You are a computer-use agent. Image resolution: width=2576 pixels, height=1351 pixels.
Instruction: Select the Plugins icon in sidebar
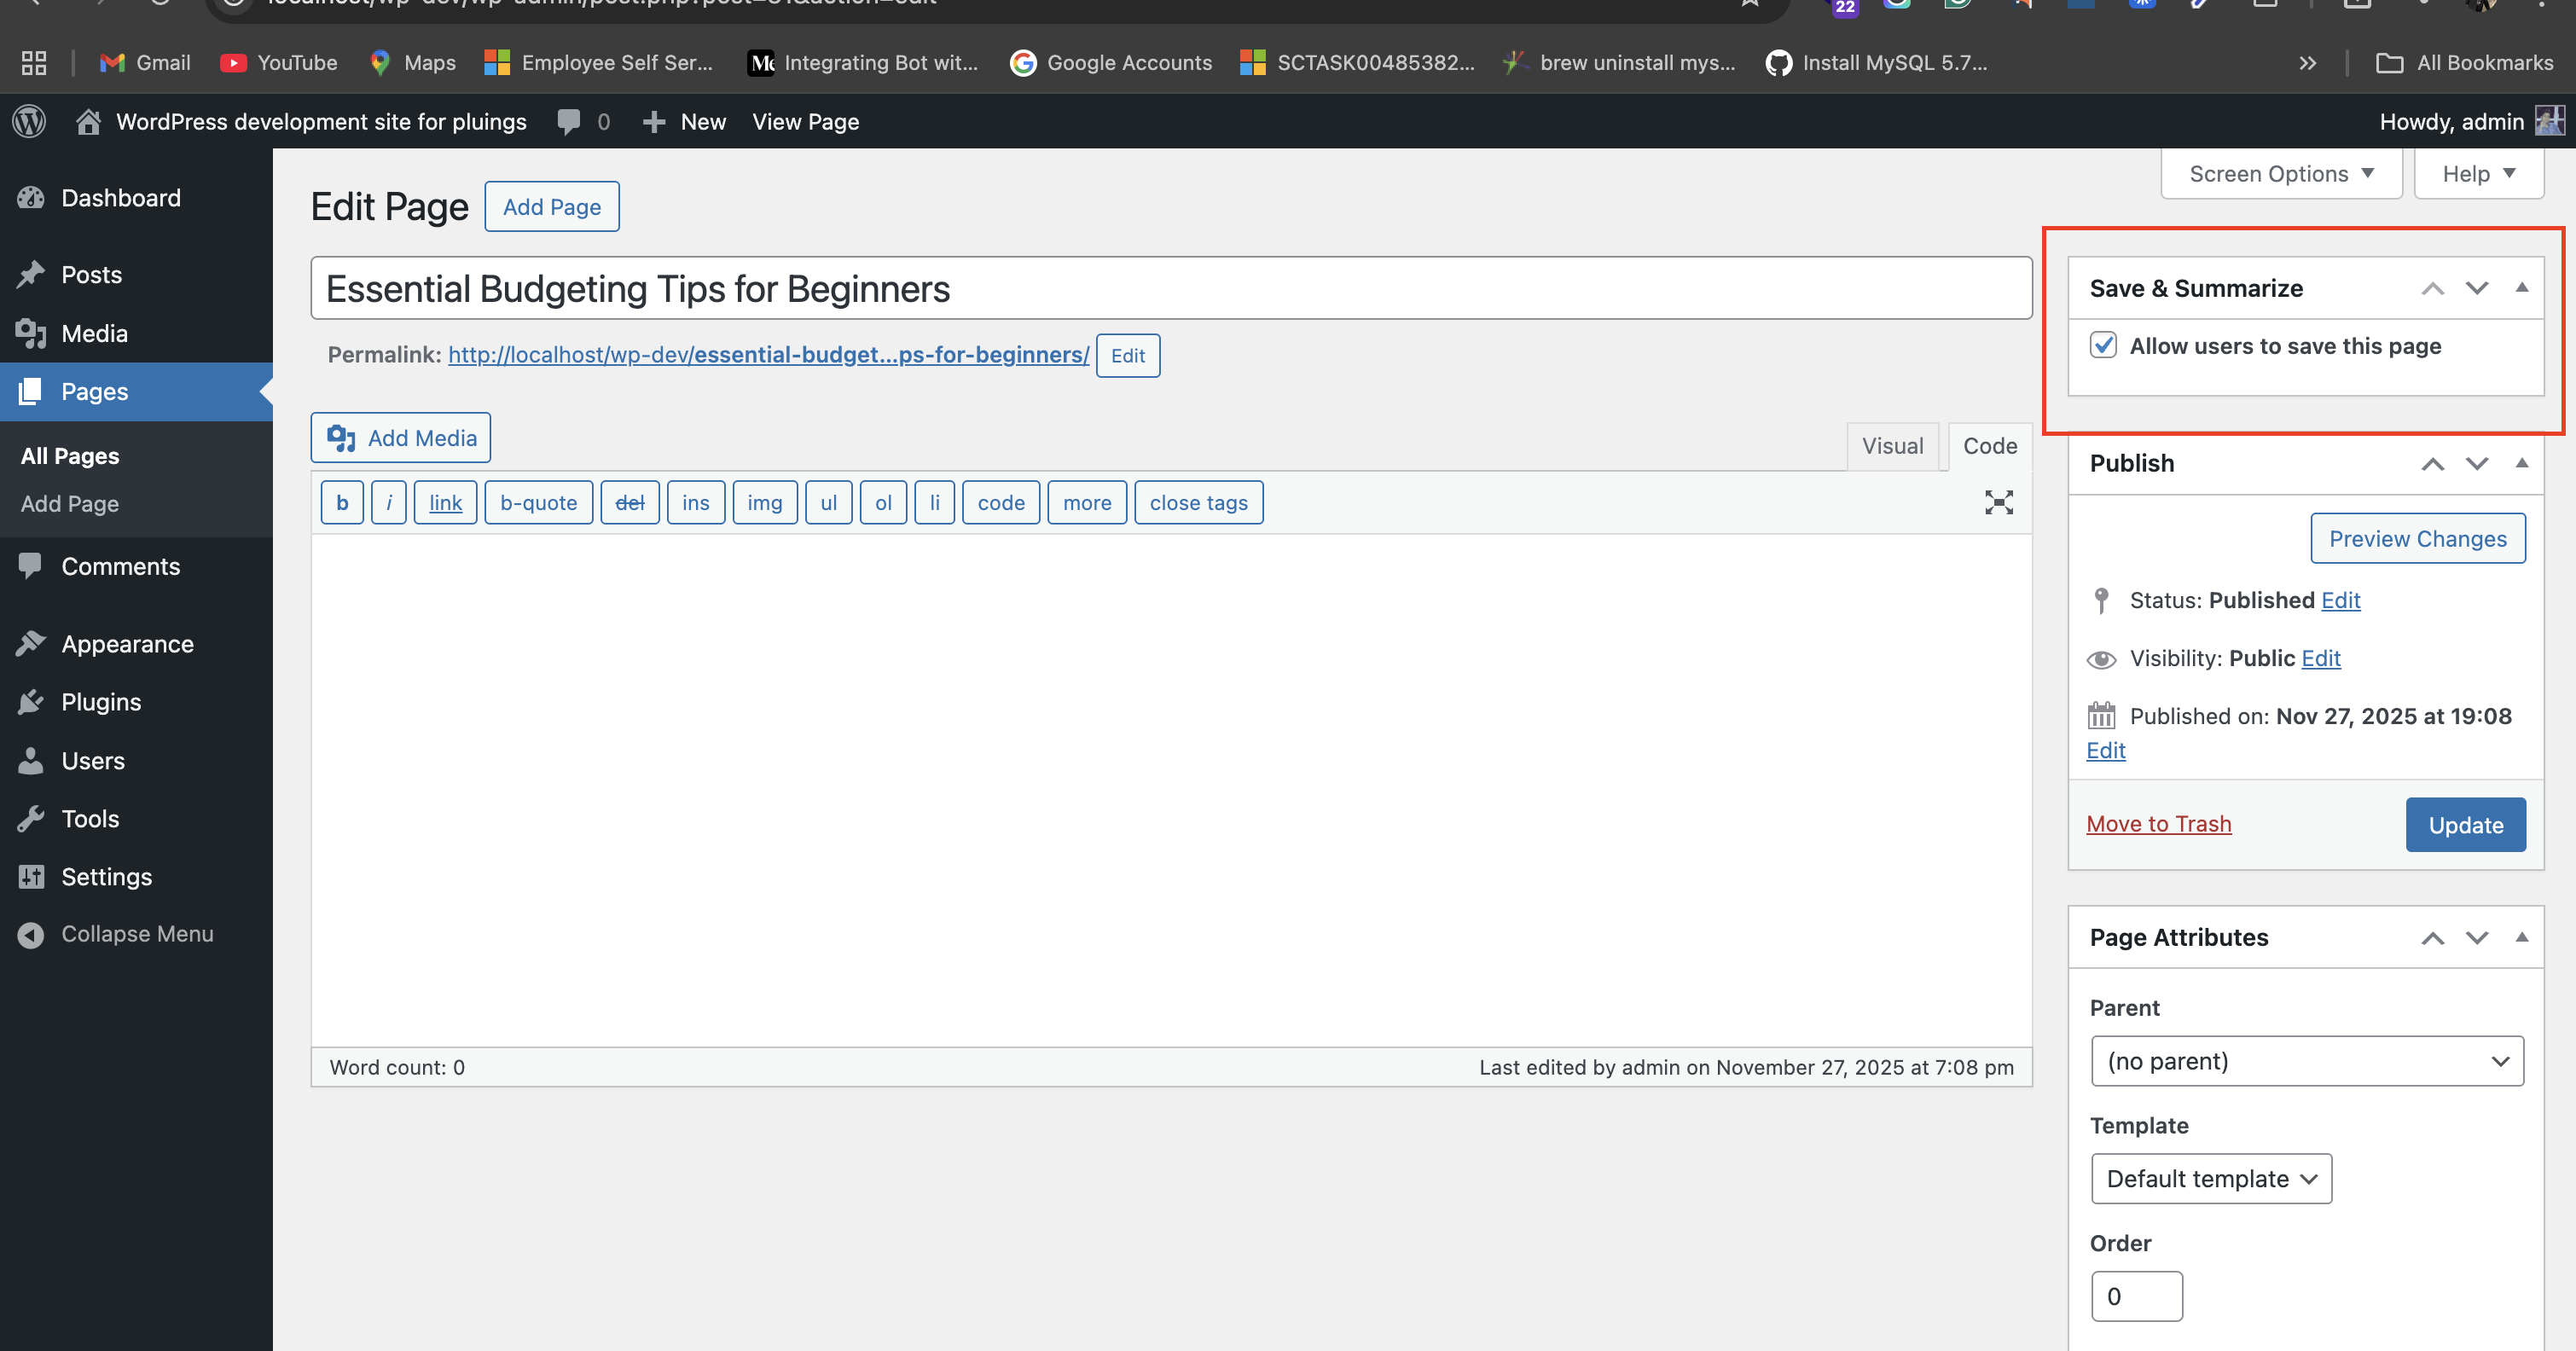pyautogui.click(x=31, y=701)
